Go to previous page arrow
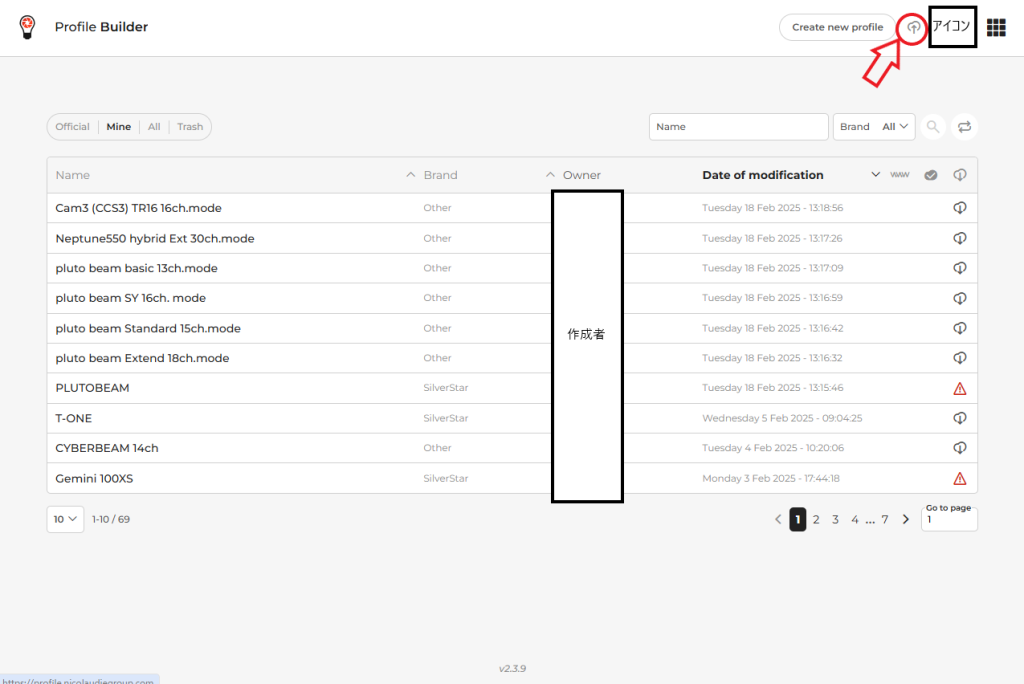Image resolution: width=1024 pixels, height=684 pixels. (778, 519)
